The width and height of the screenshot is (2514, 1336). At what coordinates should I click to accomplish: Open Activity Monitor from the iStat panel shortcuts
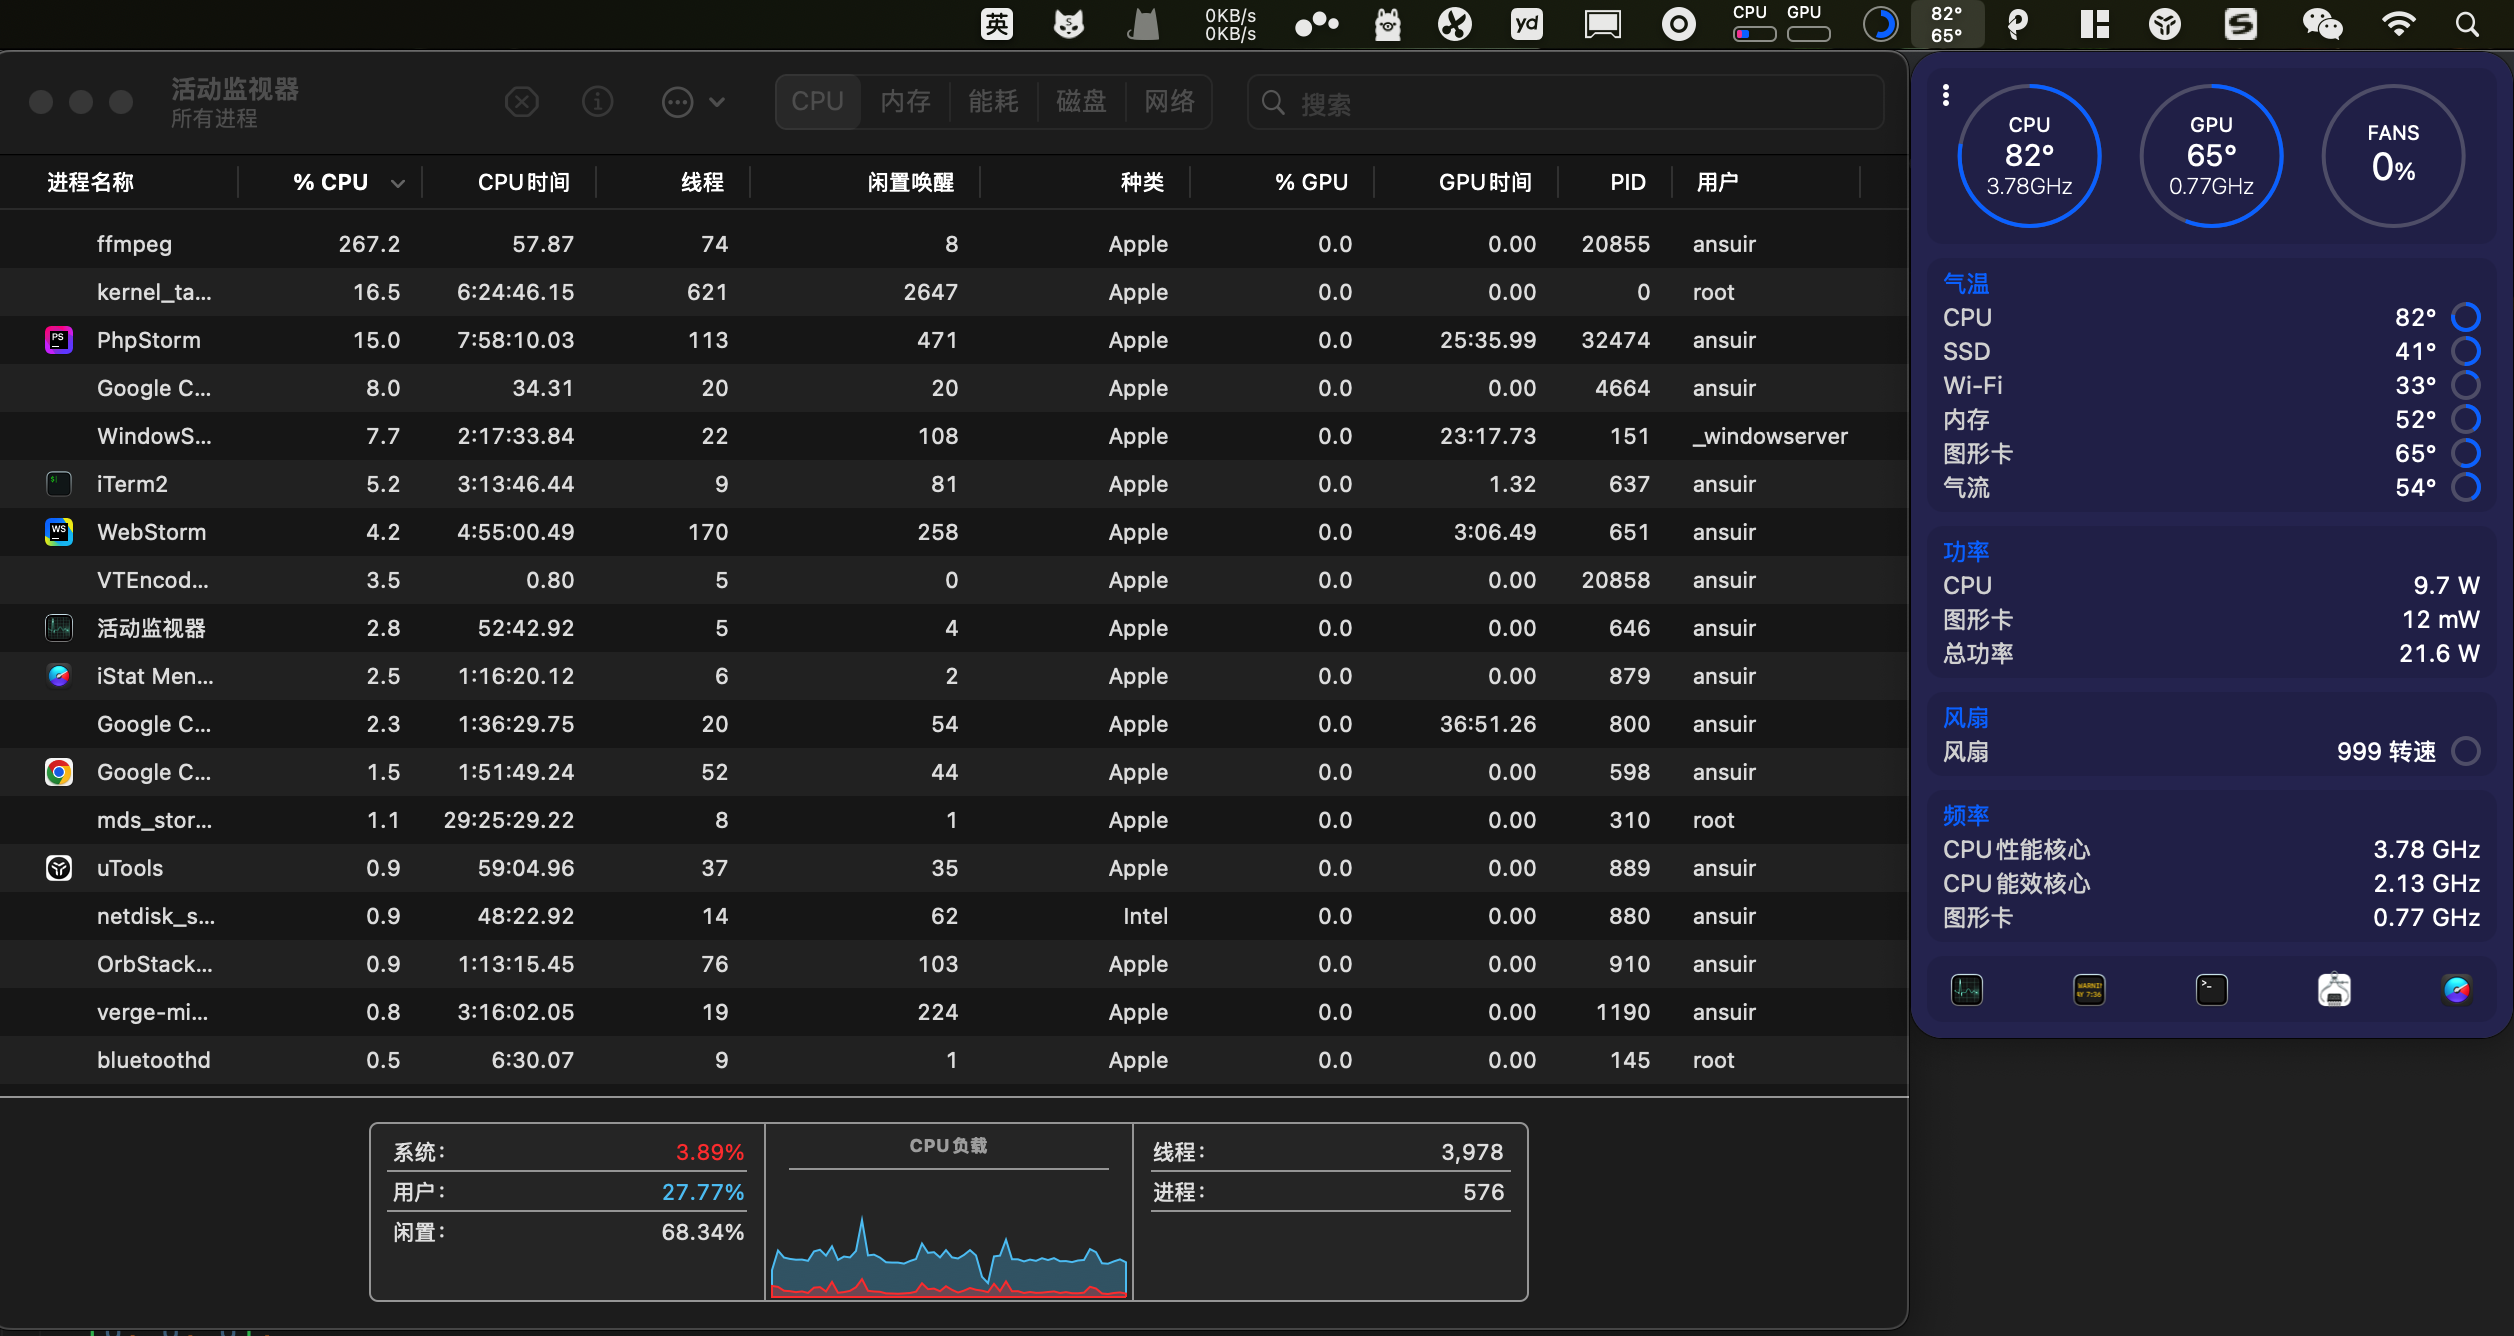[x=1966, y=990]
